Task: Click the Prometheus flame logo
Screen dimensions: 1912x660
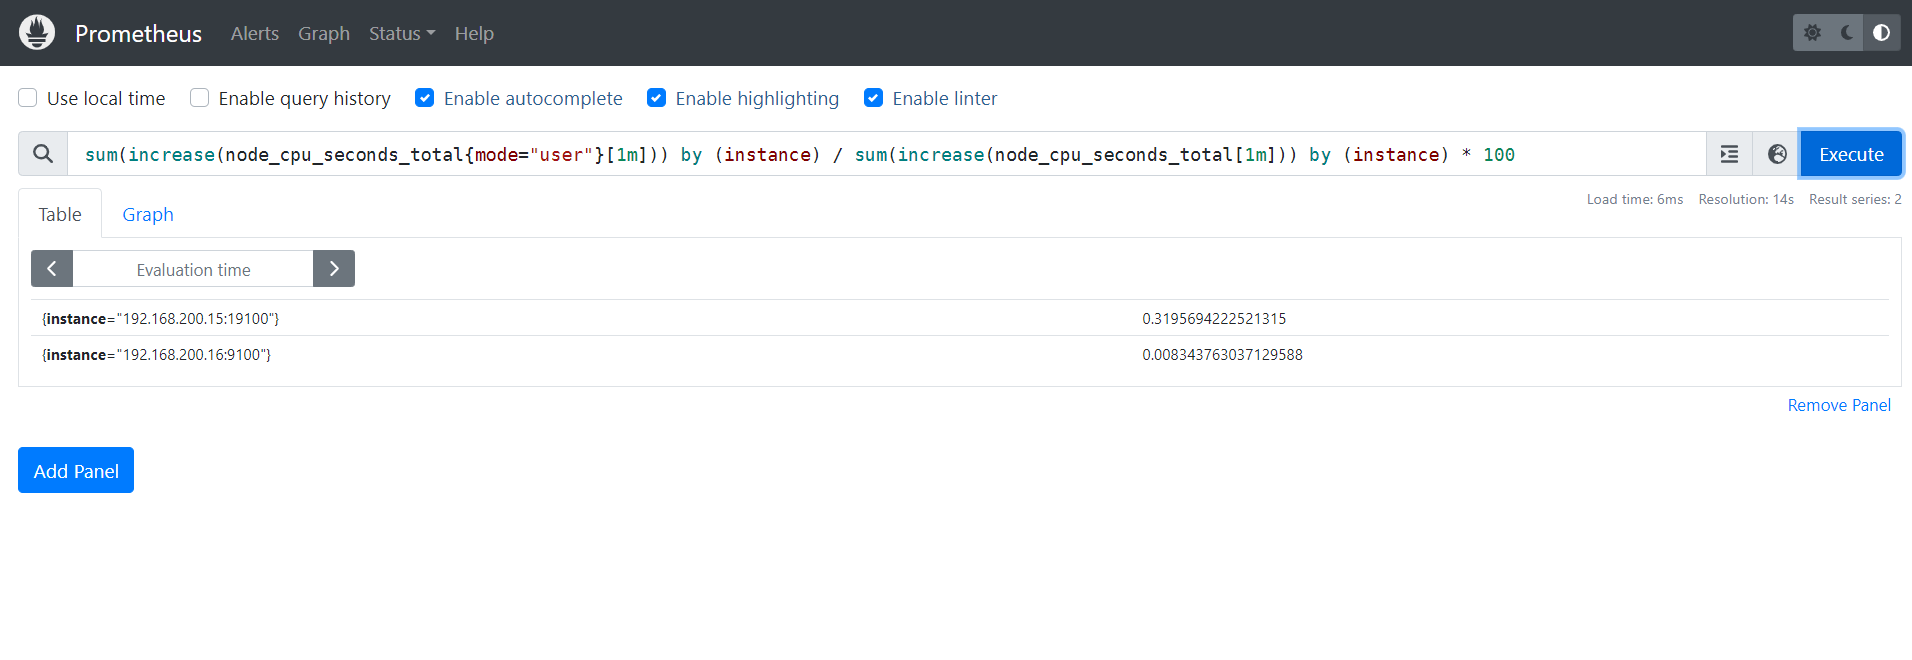Action: pos(37,33)
